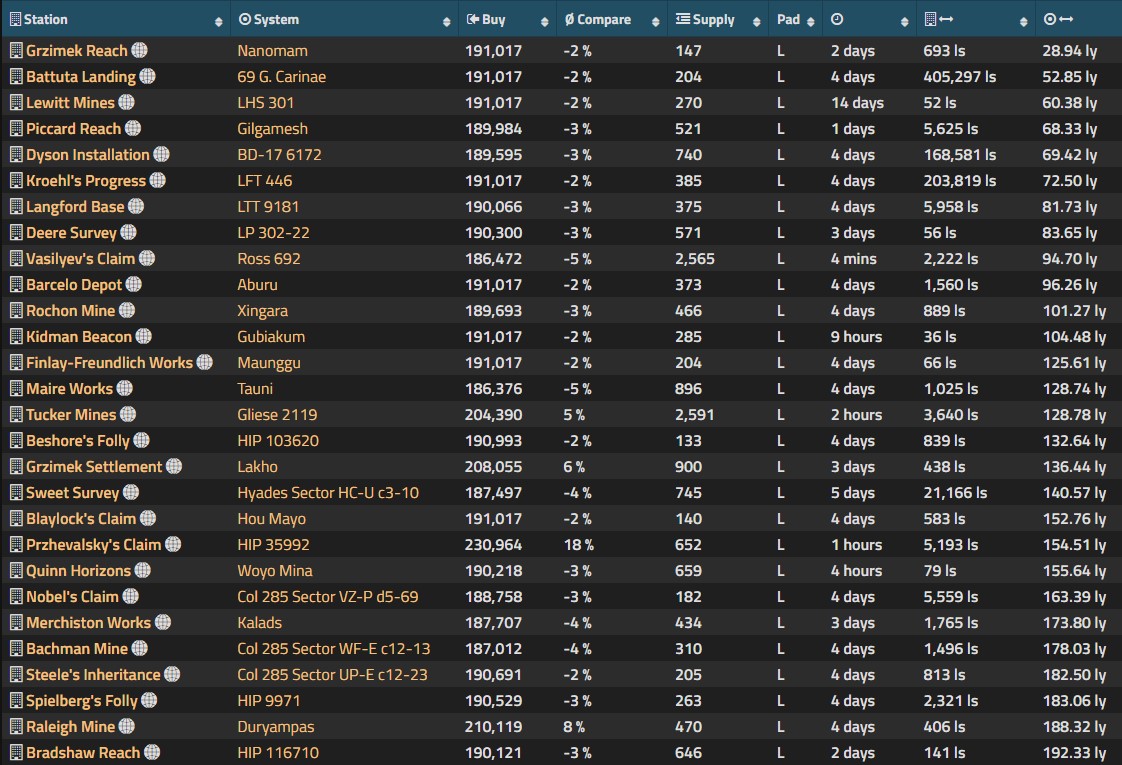Open the Spielberg's Folly station link
1122x765 pixels.
(x=82, y=701)
